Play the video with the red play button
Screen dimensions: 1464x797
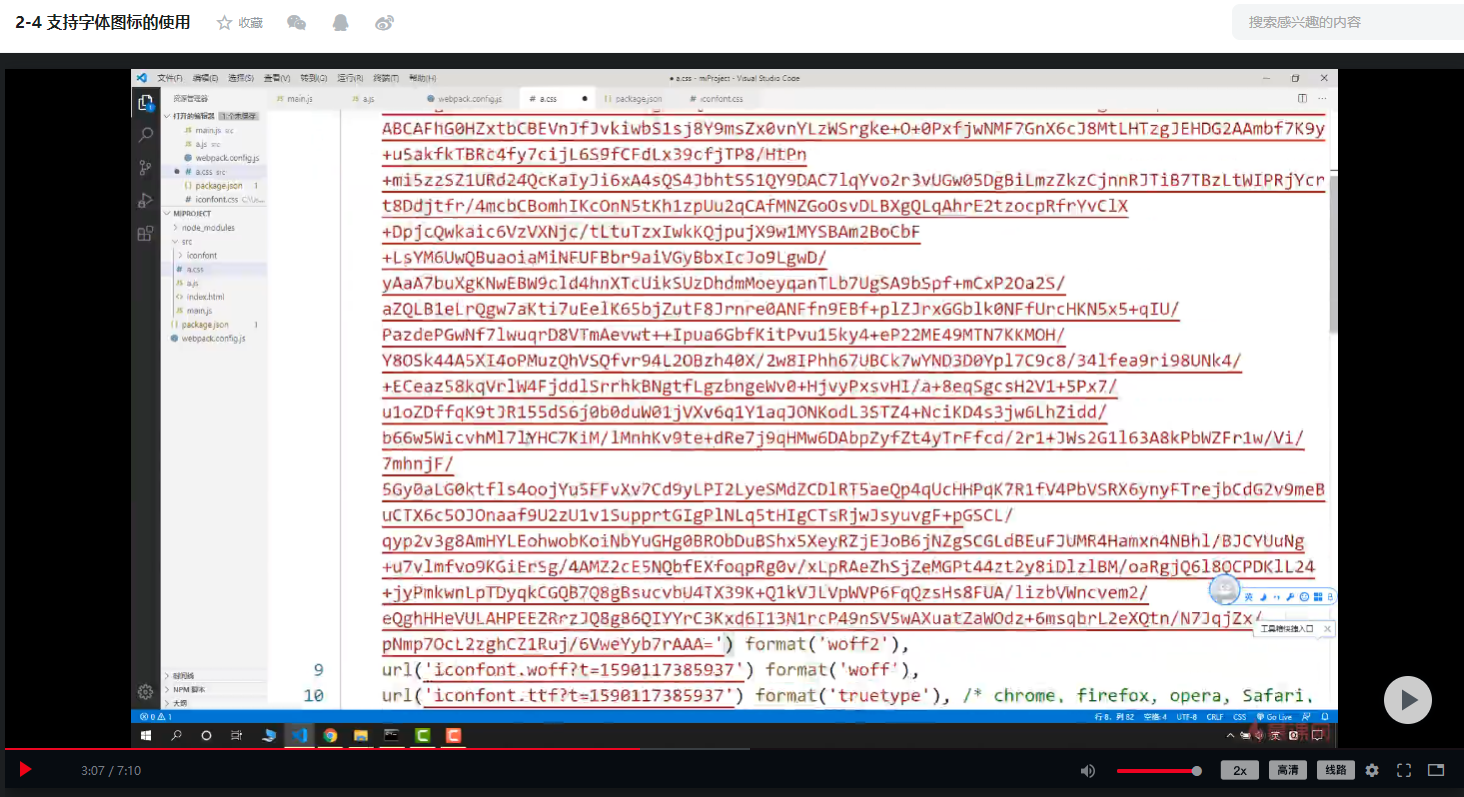pyautogui.click(x=26, y=770)
